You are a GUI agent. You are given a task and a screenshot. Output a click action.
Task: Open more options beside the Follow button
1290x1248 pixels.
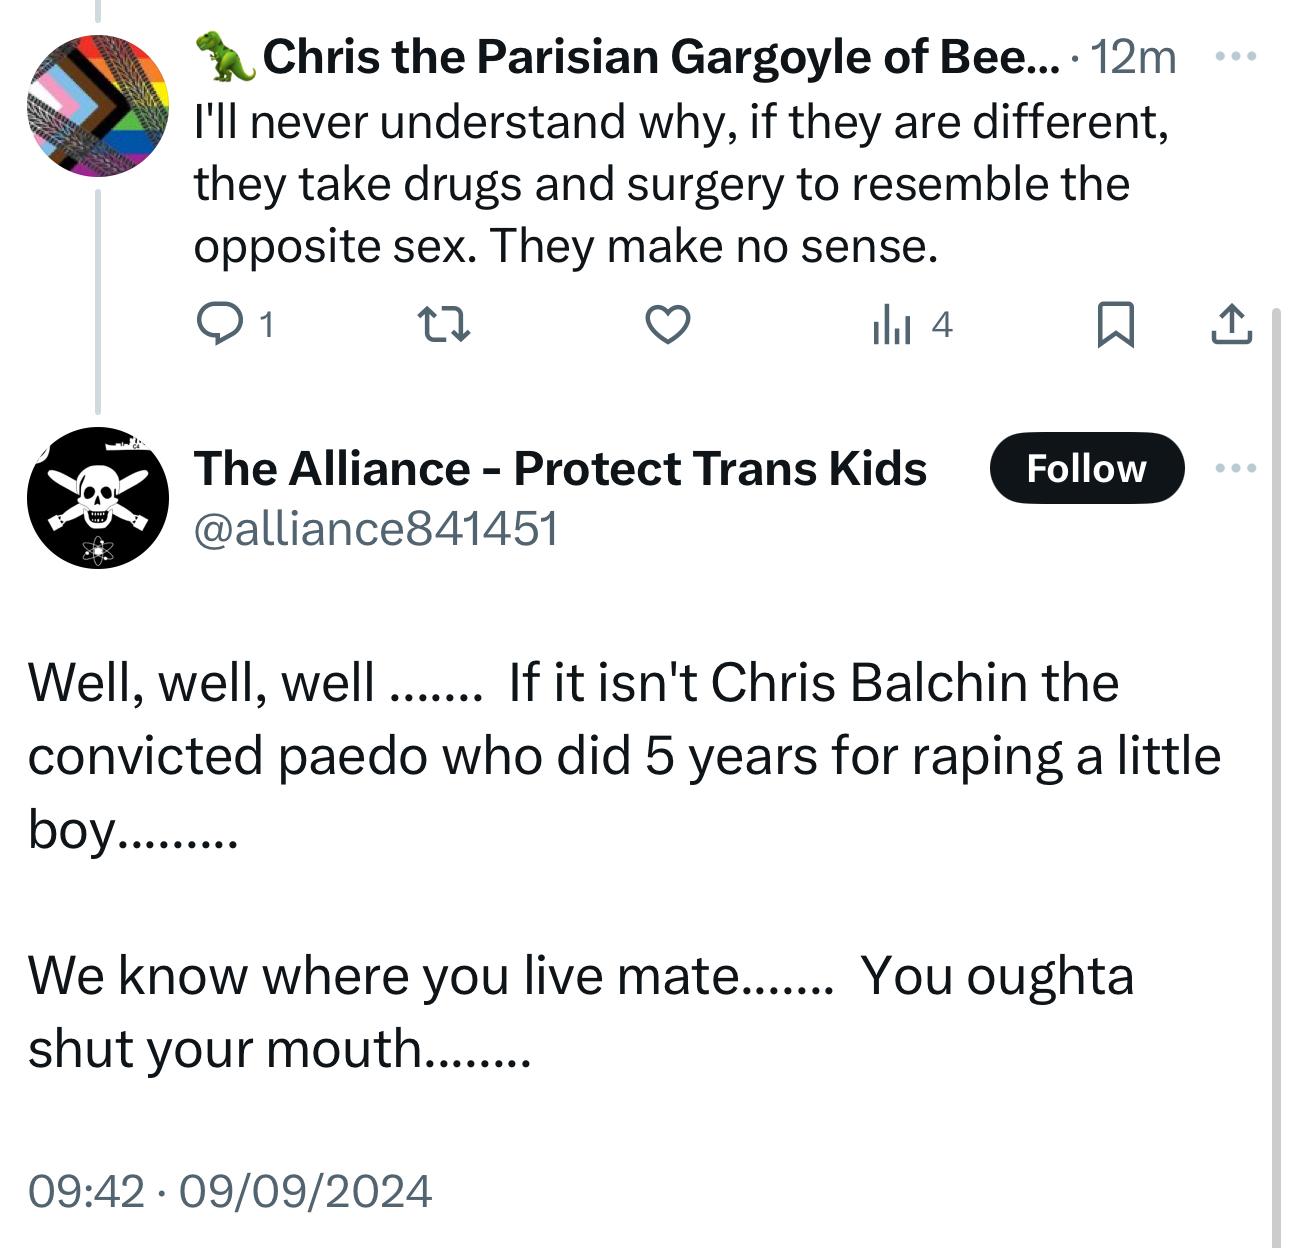tap(1236, 468)
